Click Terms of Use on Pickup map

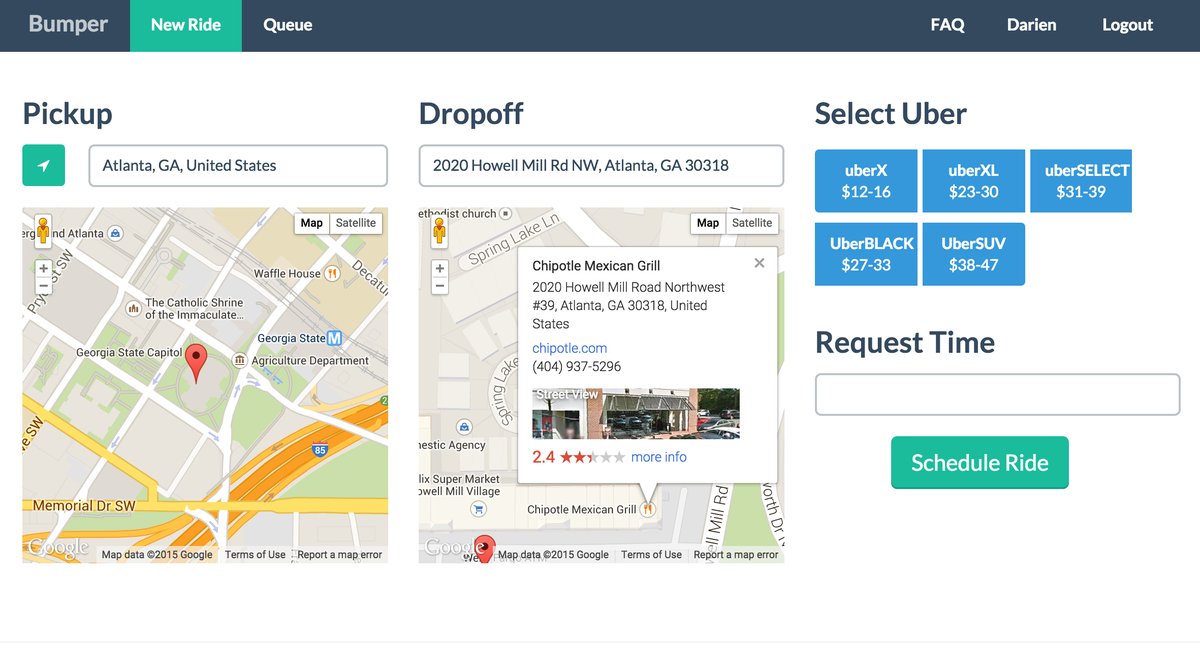pyautogui.click(x=255, y=555)
